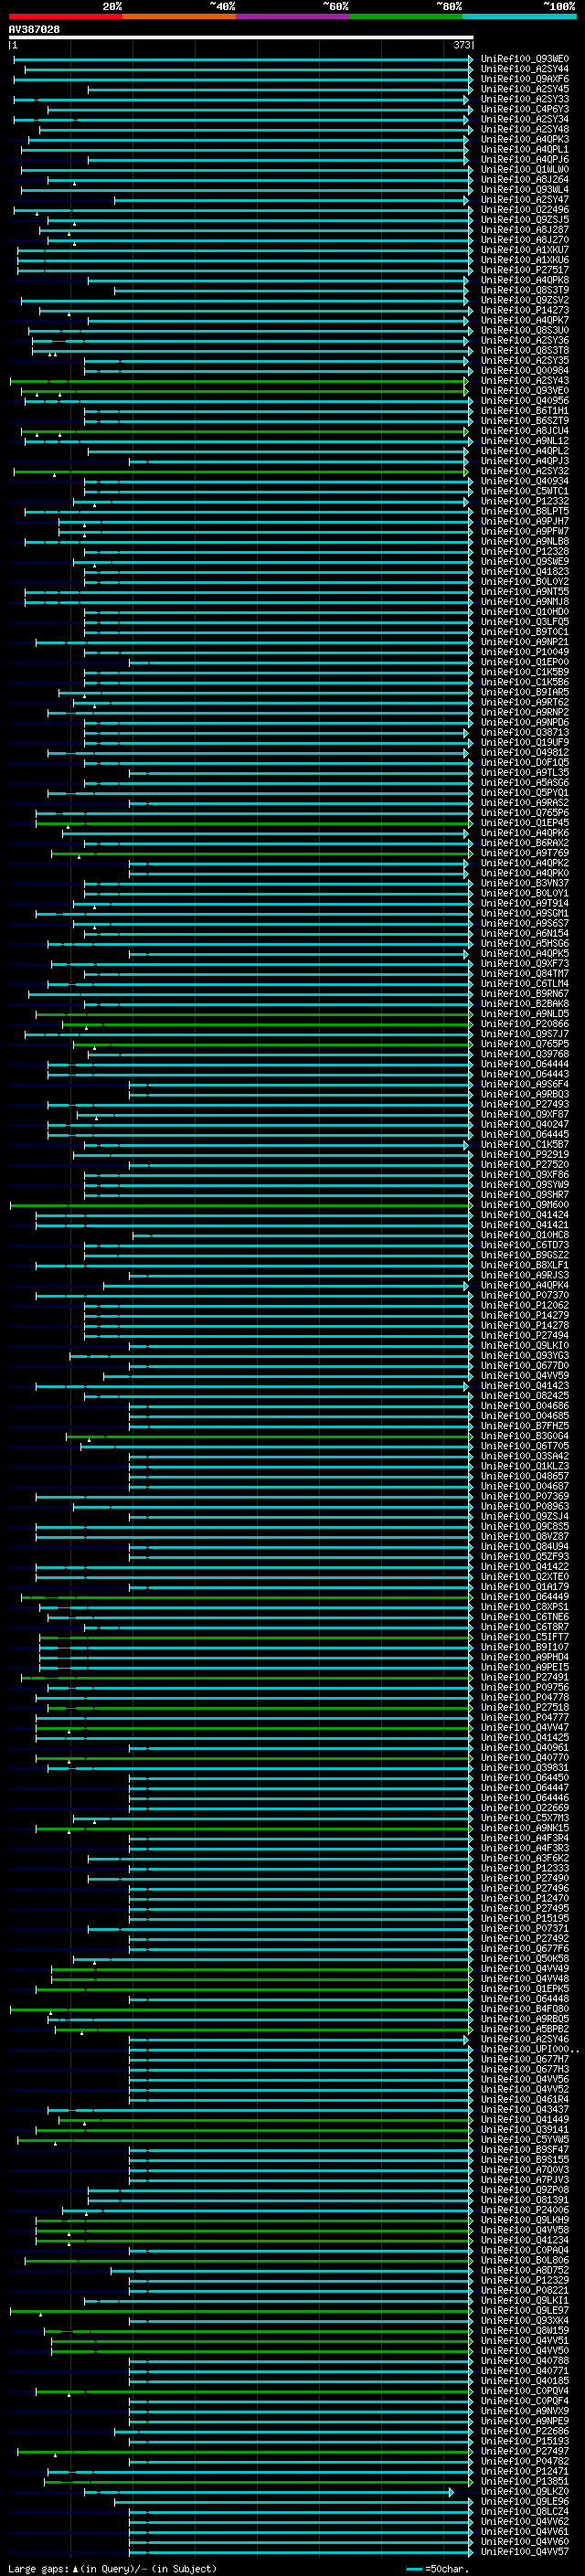Open hit UniRef100_A4QPK3
The width and height of the screenshot is (585, 2576).
[x=524, y=140]
